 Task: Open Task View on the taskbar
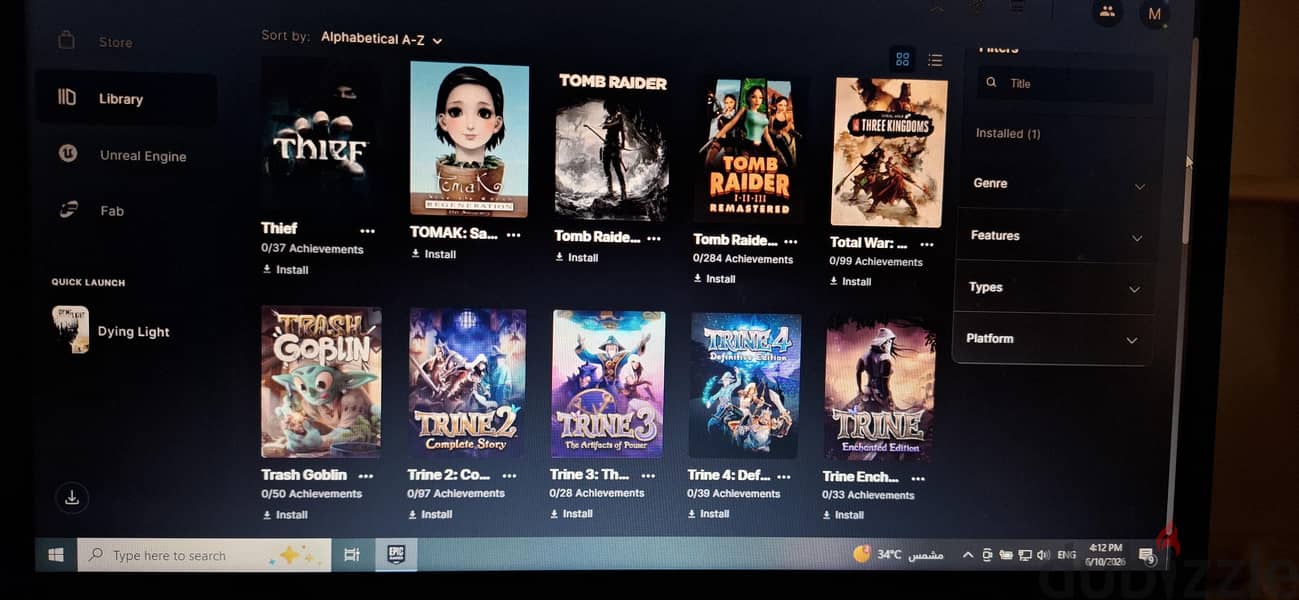pyautogui.click(x=352, y=555)
